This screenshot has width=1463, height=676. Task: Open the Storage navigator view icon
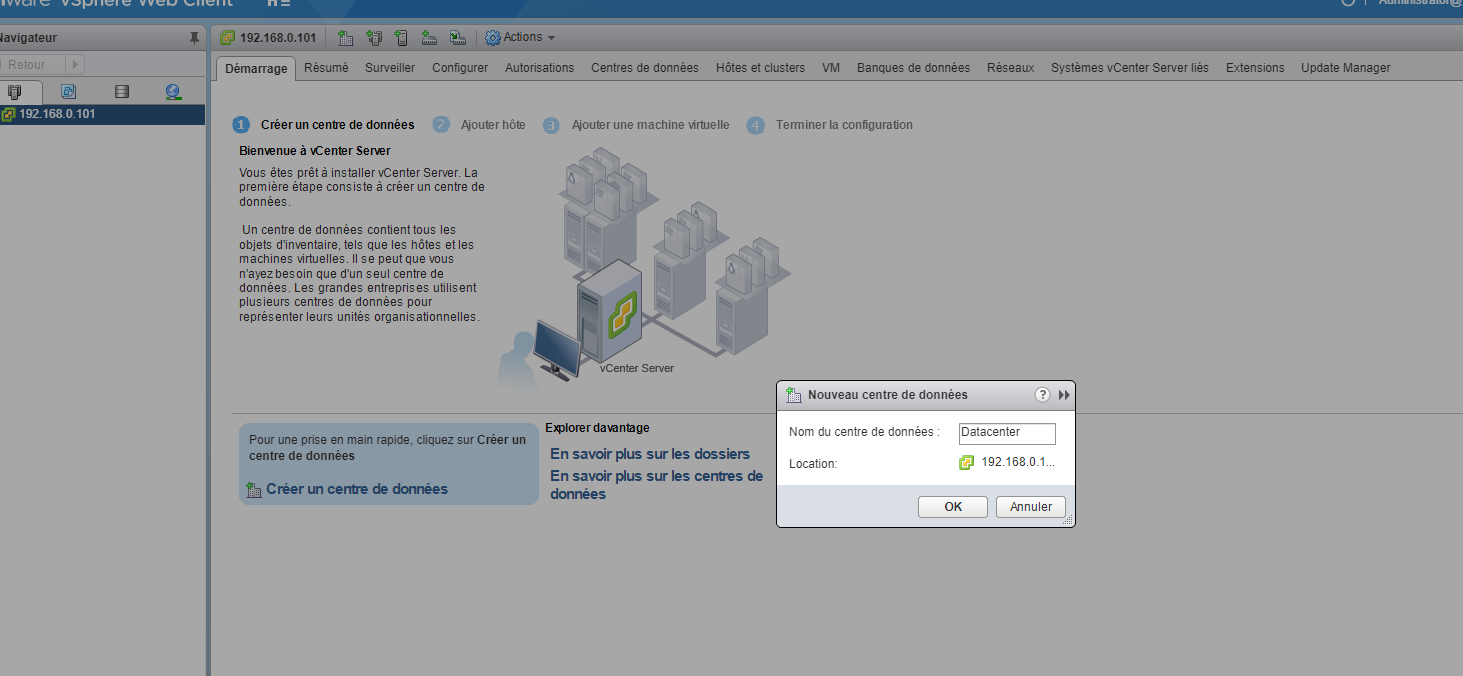122,92
